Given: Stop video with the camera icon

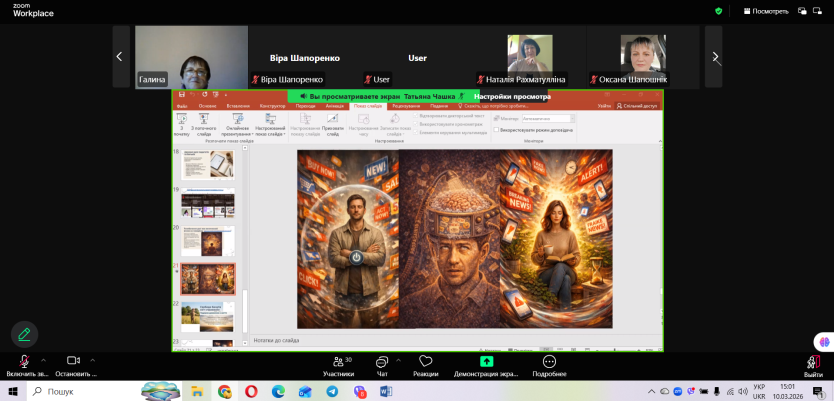Looking at the screenshot, I should pos(73,361).
